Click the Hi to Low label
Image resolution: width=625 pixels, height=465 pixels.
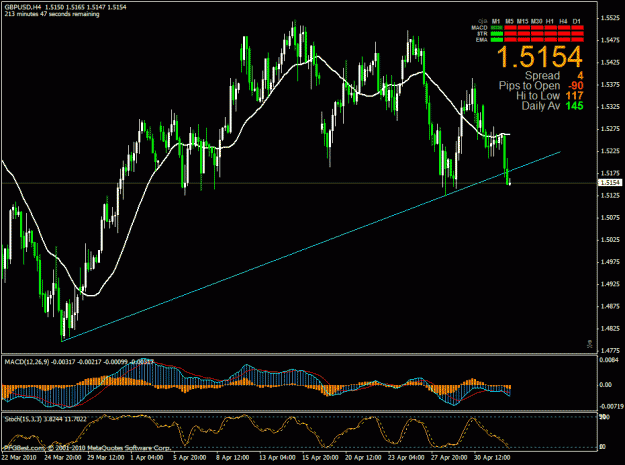[x=538, y=96]
